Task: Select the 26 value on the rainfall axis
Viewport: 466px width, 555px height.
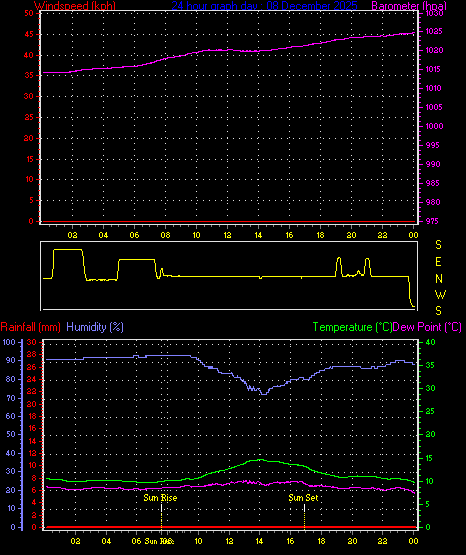Action: [32, 367]
